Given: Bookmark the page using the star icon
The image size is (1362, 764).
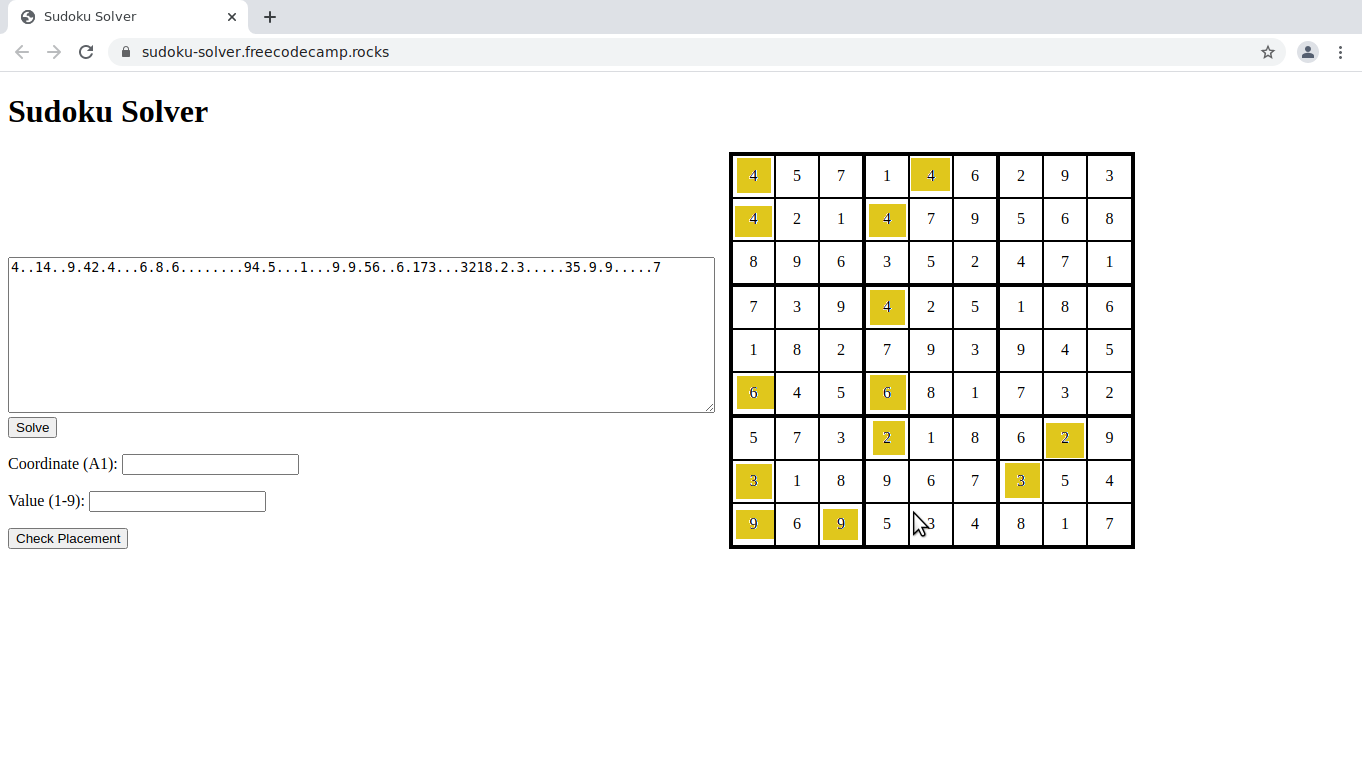Looking at the screenshot, I should (1267, 51).
